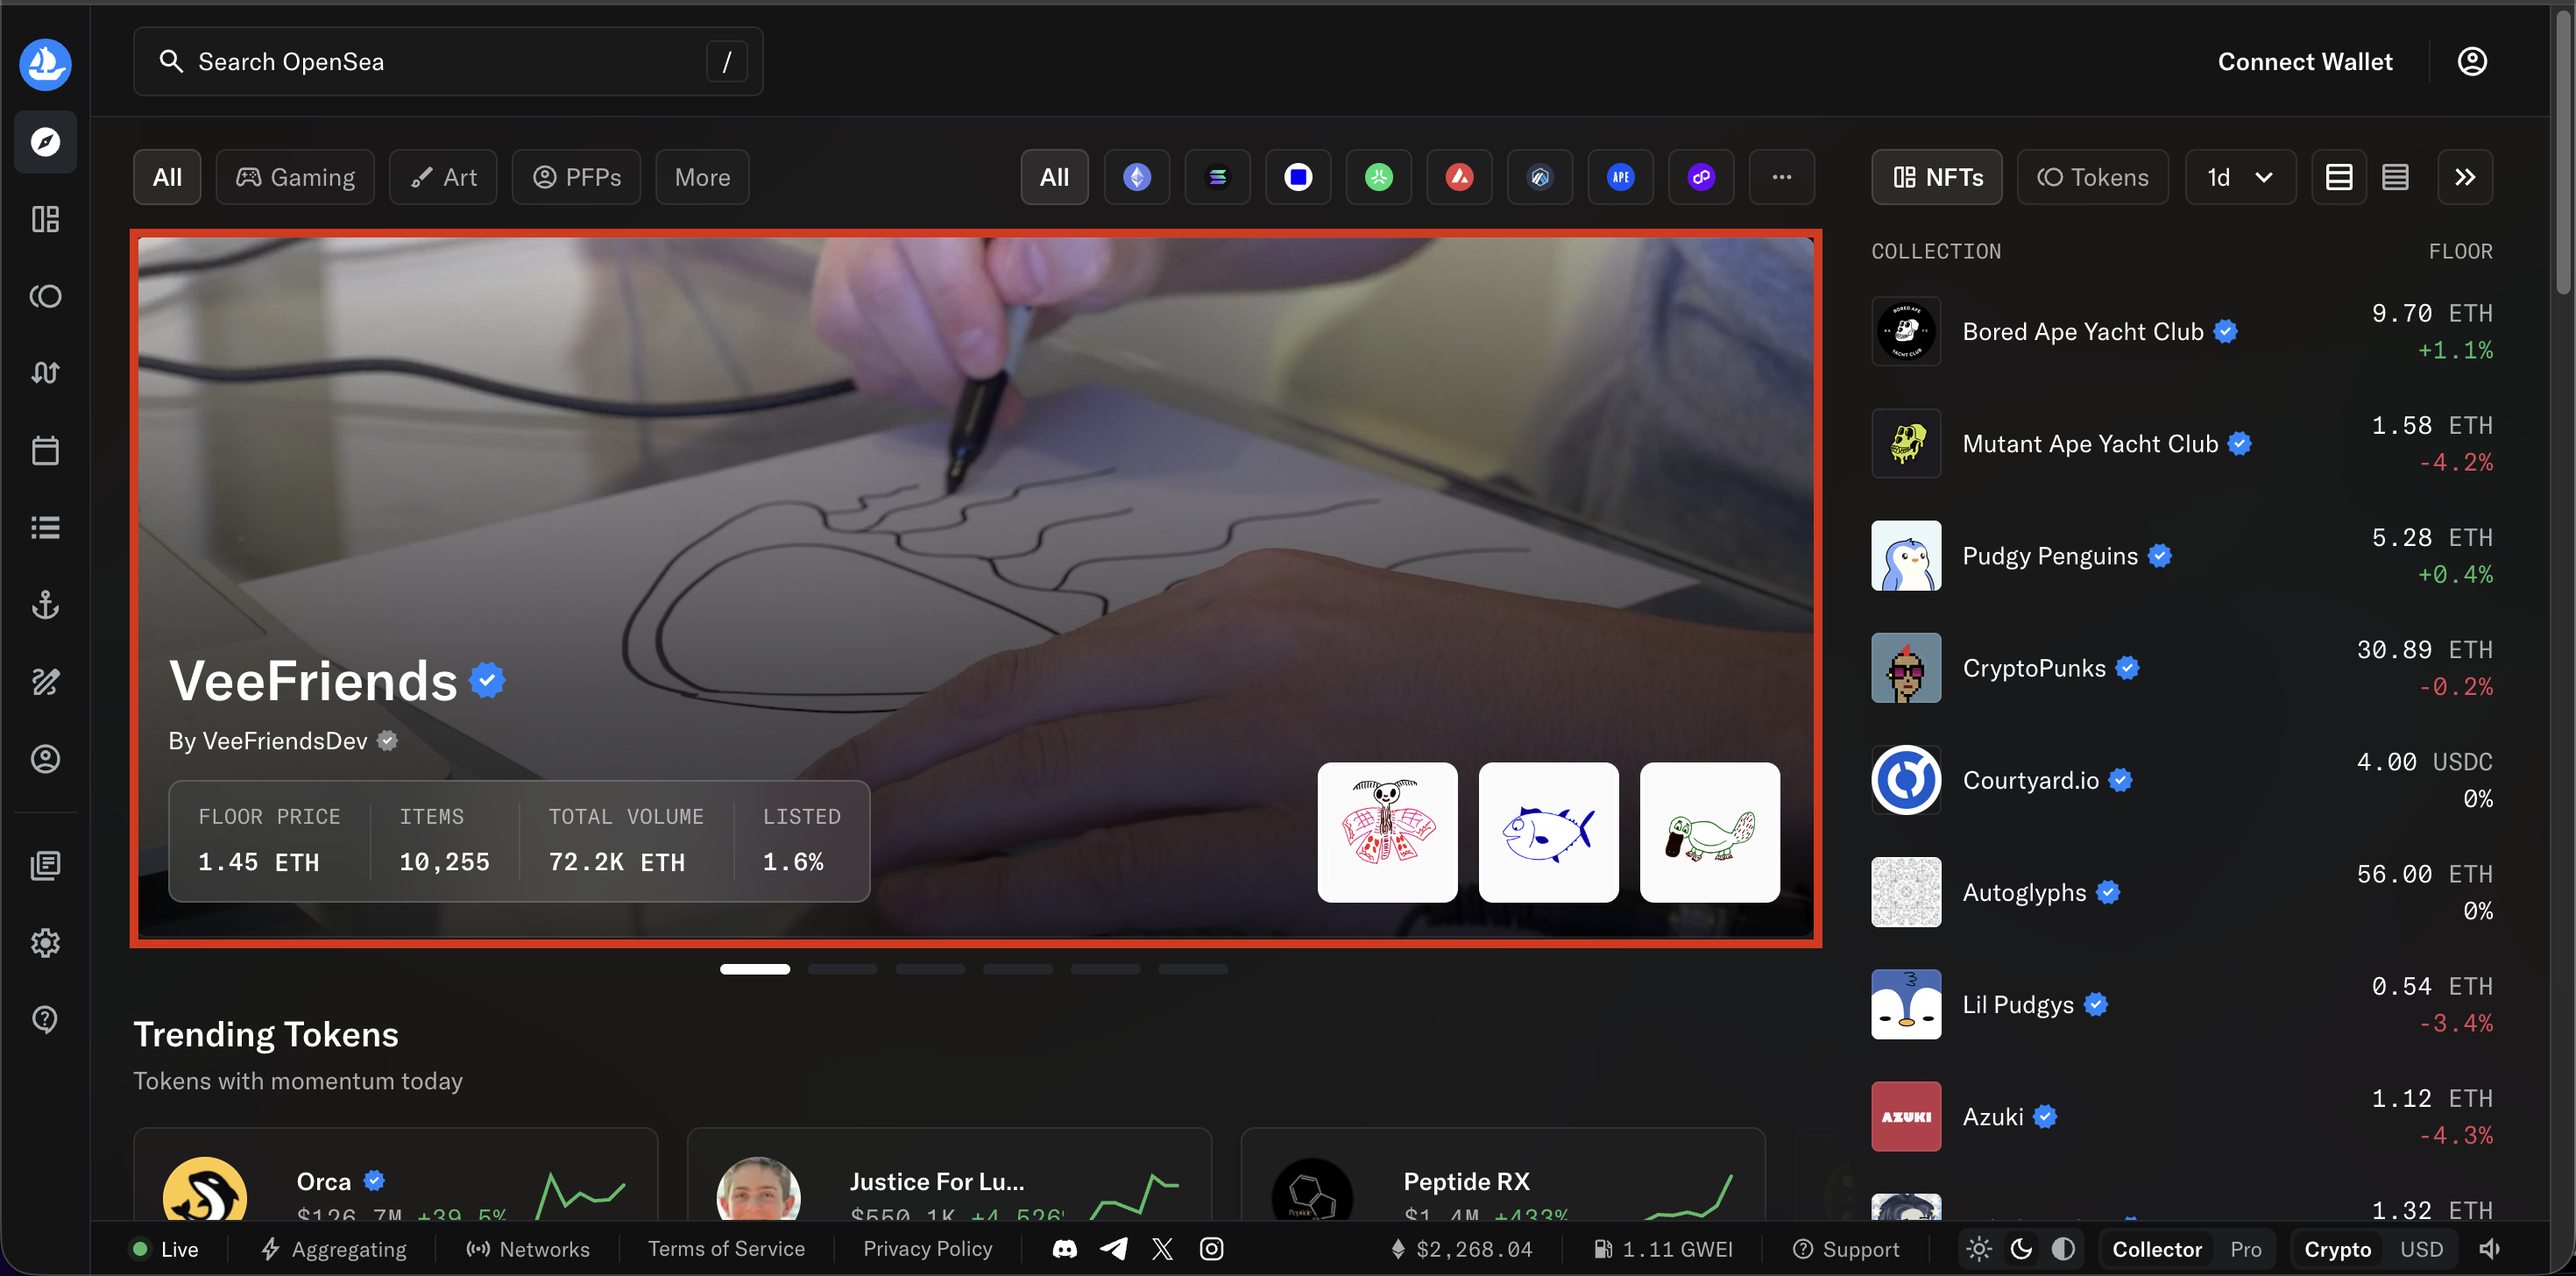
Task: Click the OpenSea logo in the sidebar
Action: point(45,64)
